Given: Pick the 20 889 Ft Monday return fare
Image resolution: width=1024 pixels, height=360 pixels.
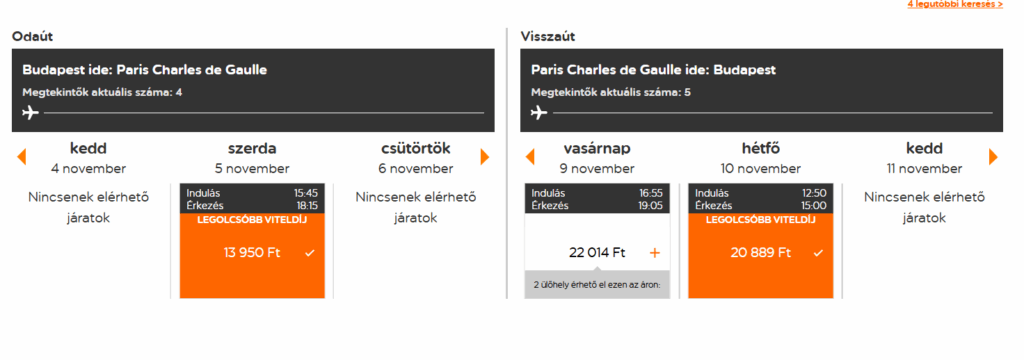Looking at the screenshot, I should 761,242.
